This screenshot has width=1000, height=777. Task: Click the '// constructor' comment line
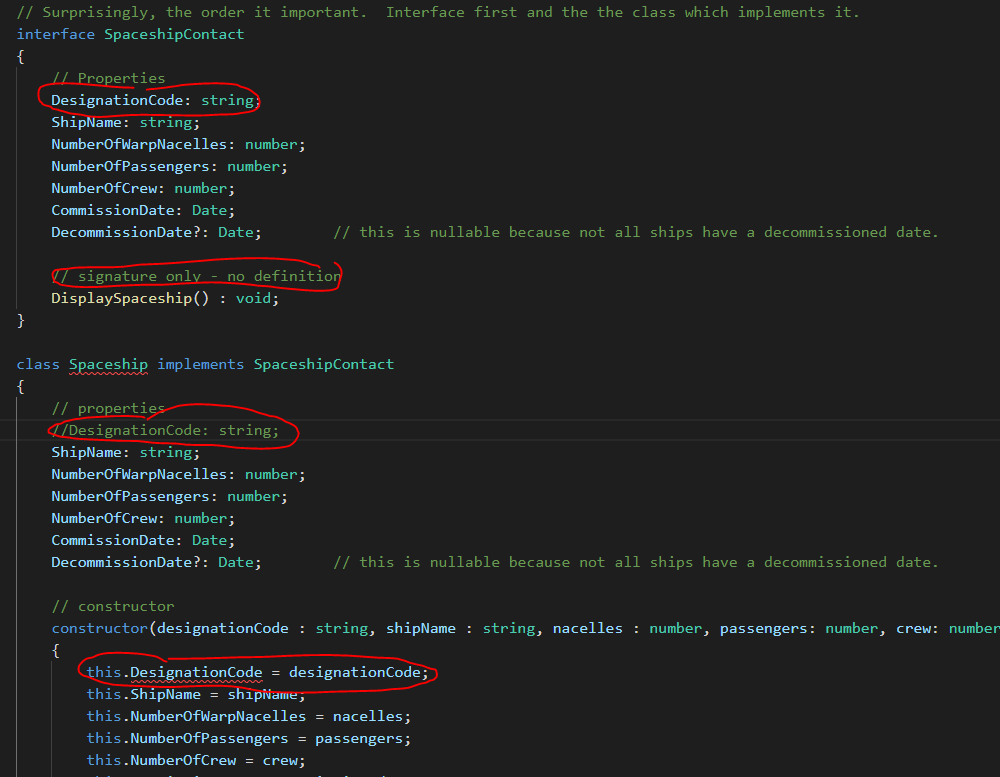[x=113, y=606]
